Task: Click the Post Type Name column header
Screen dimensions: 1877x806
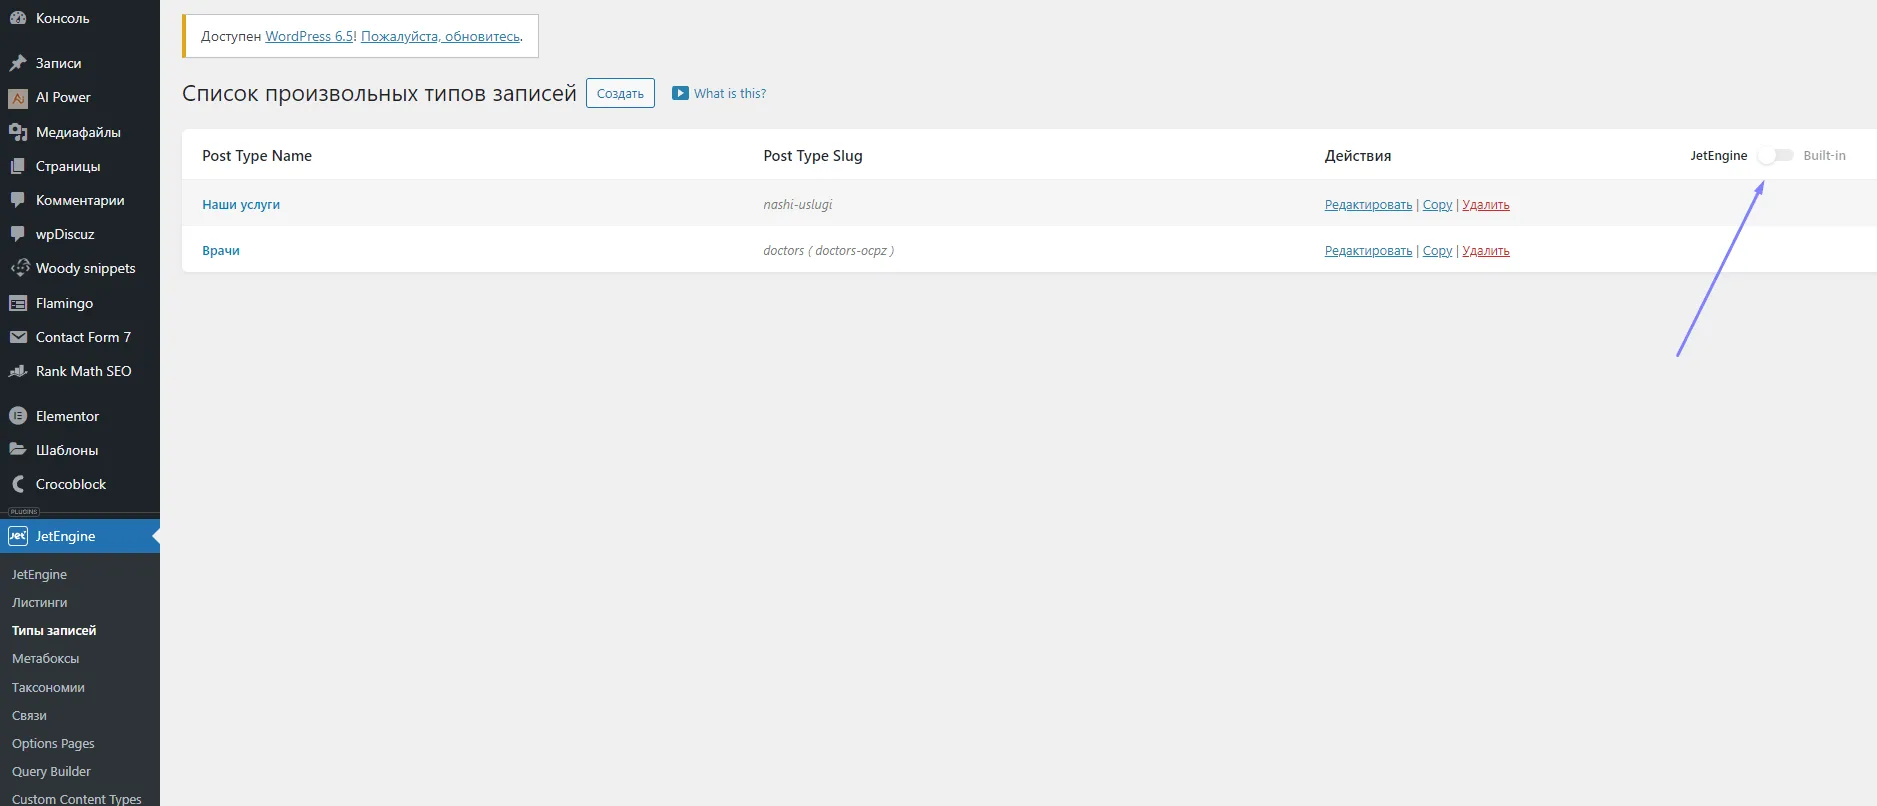Action: coord(257,155)
